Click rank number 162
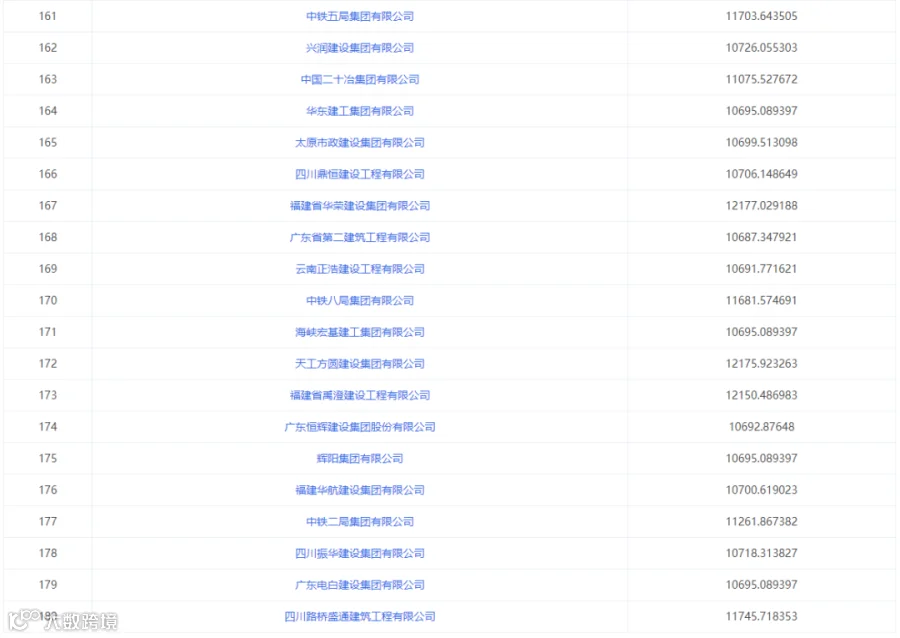 [48, 48]
